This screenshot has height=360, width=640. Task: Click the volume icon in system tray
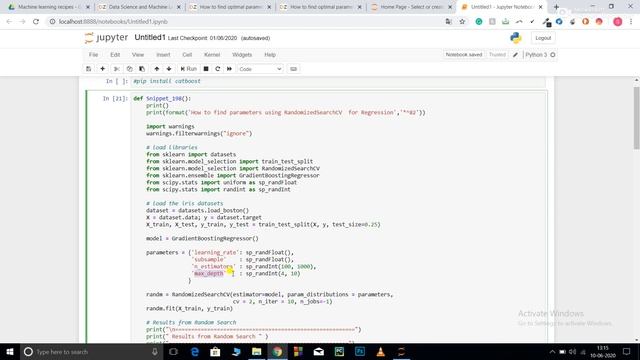[572, 351]
